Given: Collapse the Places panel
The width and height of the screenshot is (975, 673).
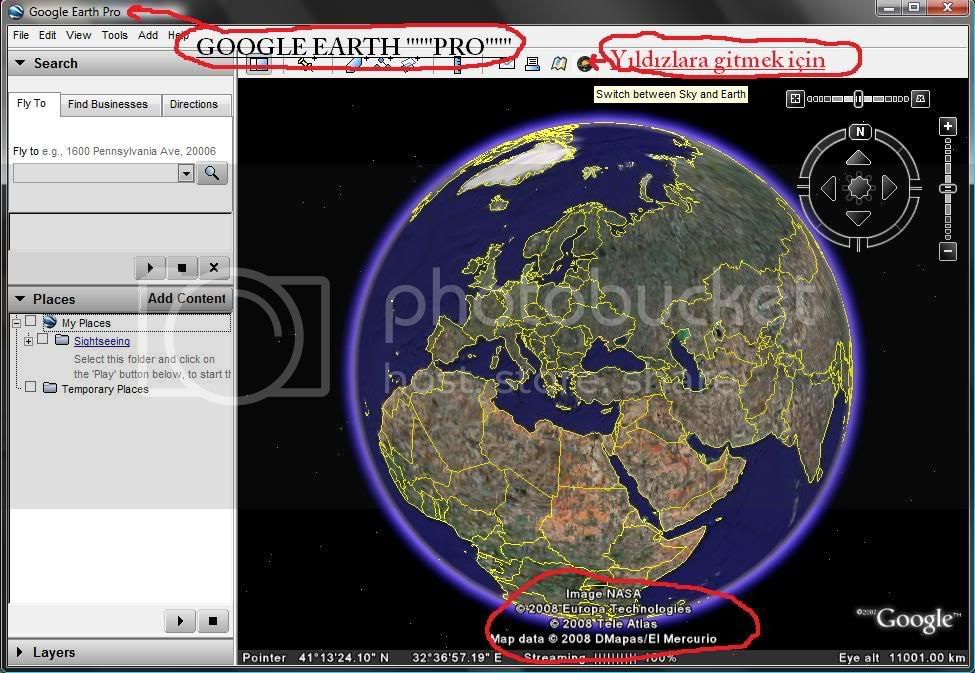Looking at the screenshot, I should [x=21, y=299].
